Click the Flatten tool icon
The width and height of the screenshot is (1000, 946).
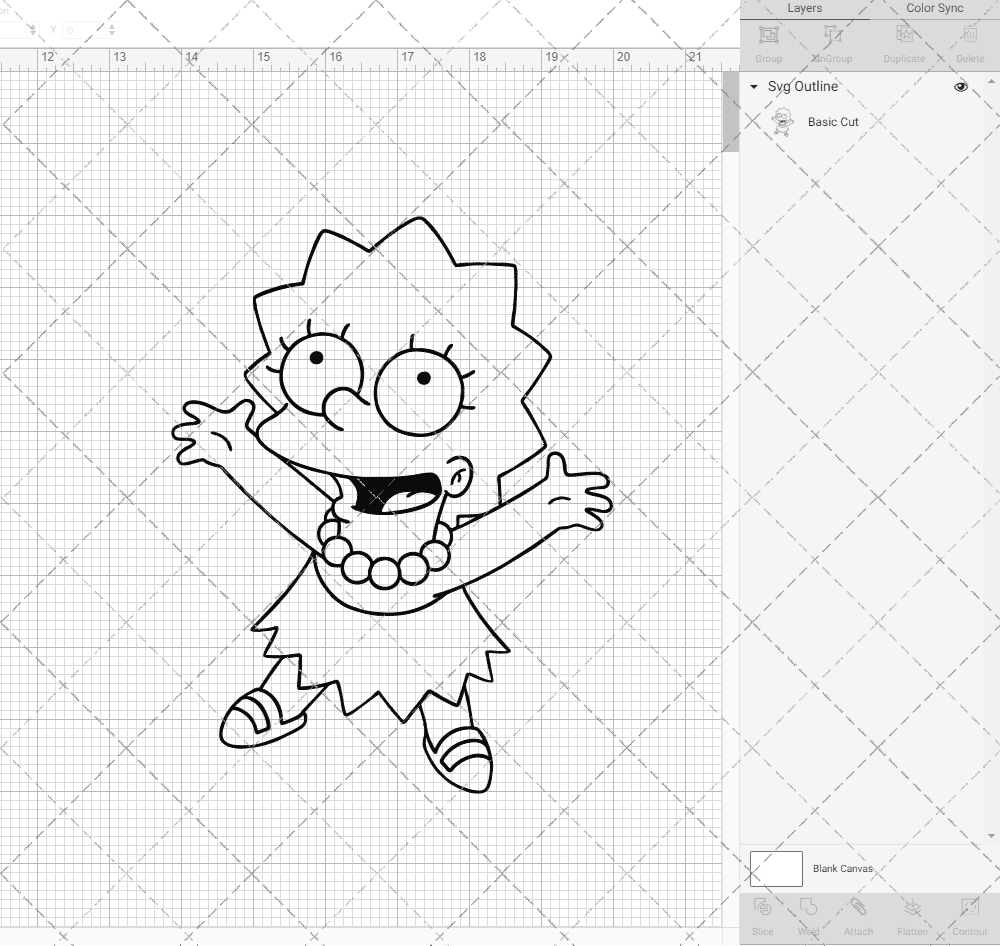912,907
